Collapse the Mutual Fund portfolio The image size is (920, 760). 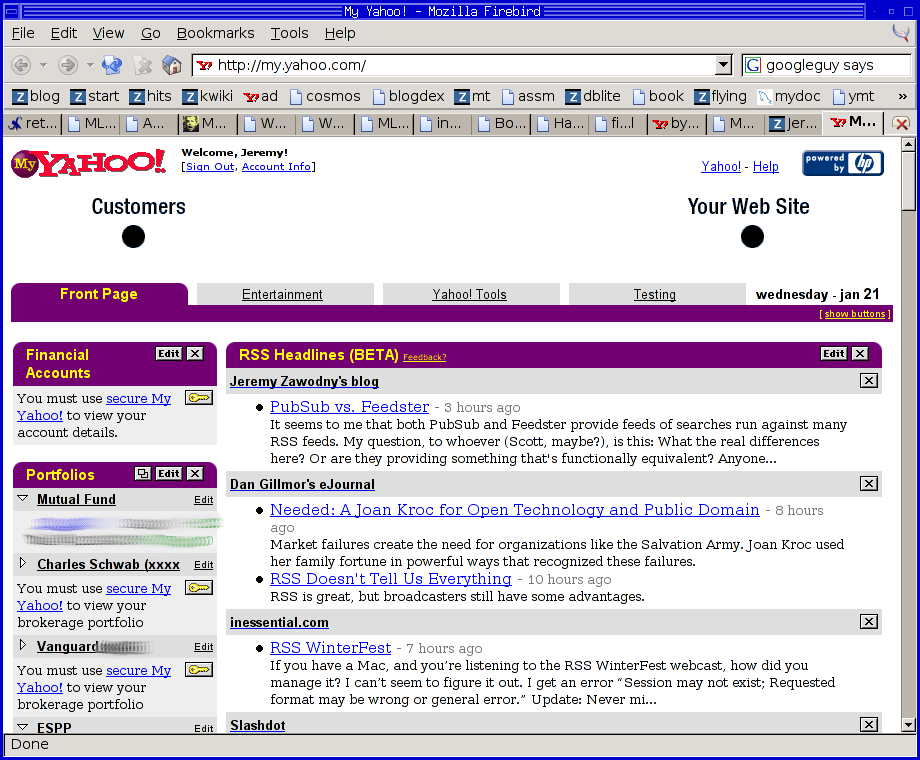coord(23,498)
